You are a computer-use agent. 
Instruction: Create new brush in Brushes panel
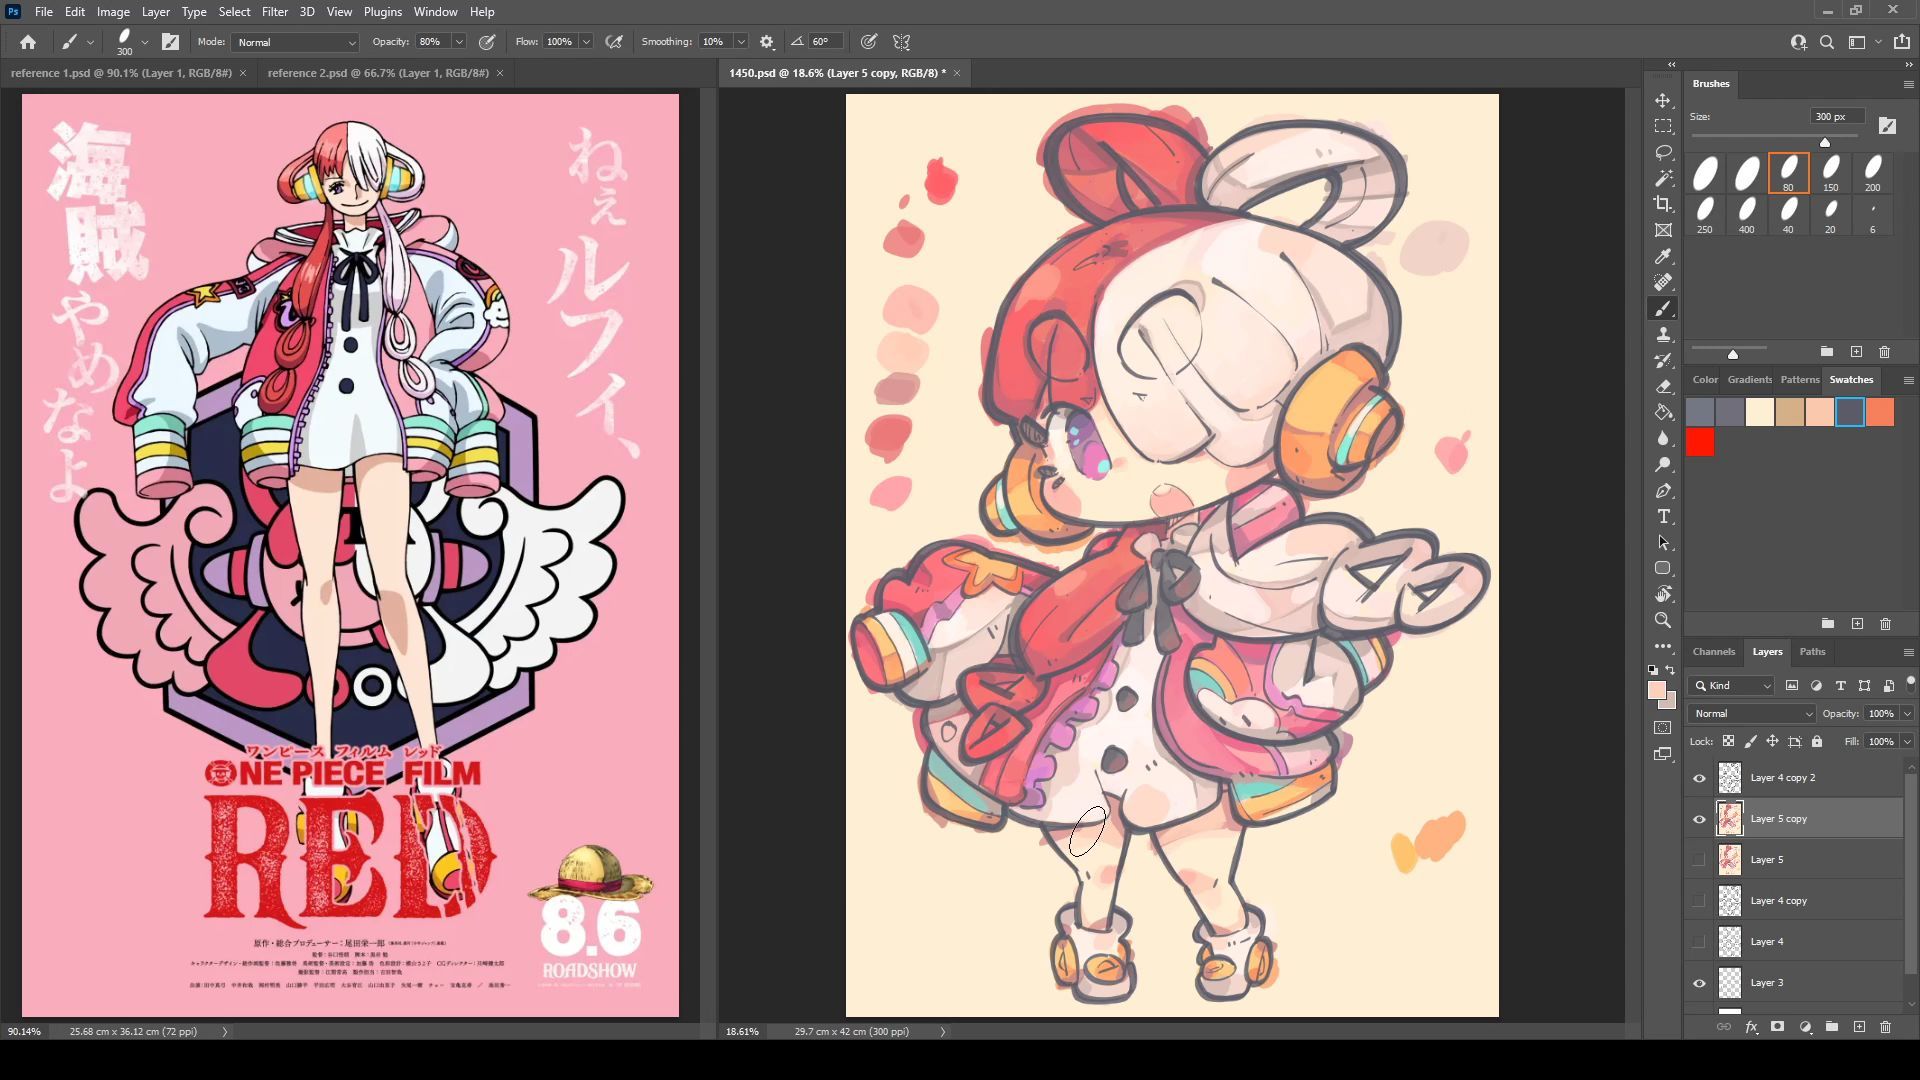[1856, 352]
